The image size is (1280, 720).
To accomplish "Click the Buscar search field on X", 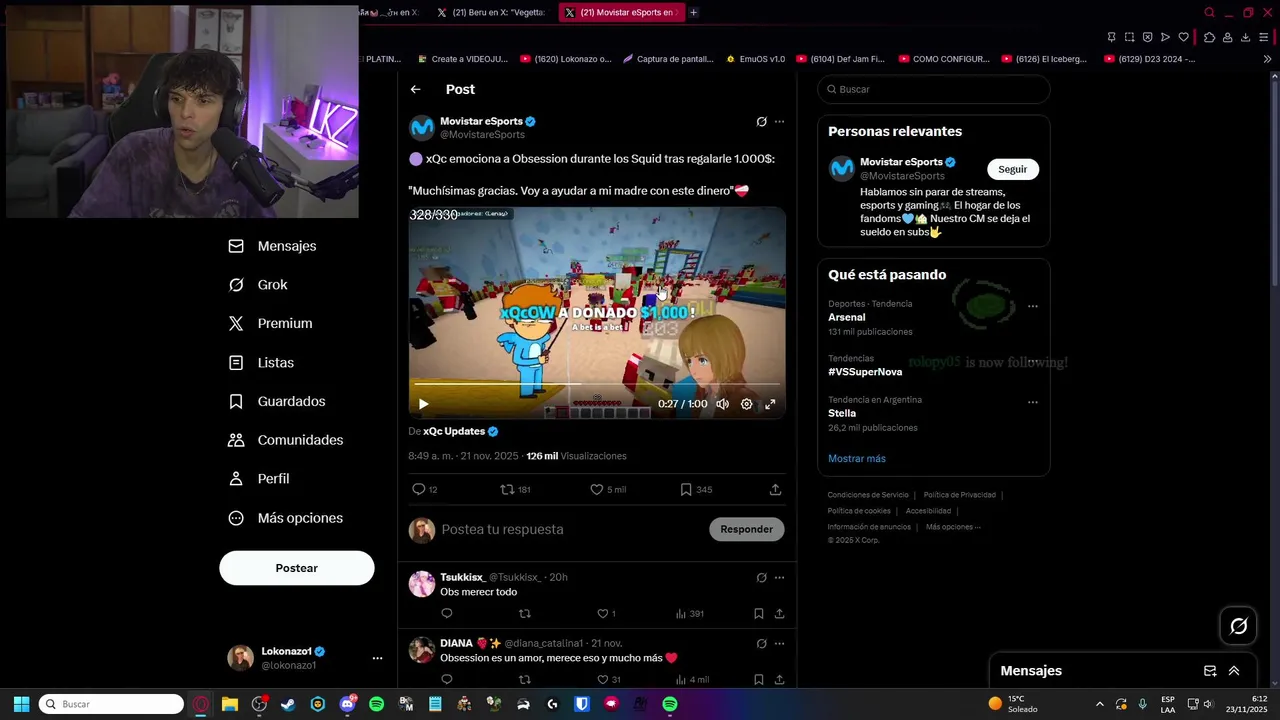I will [934, 89].
